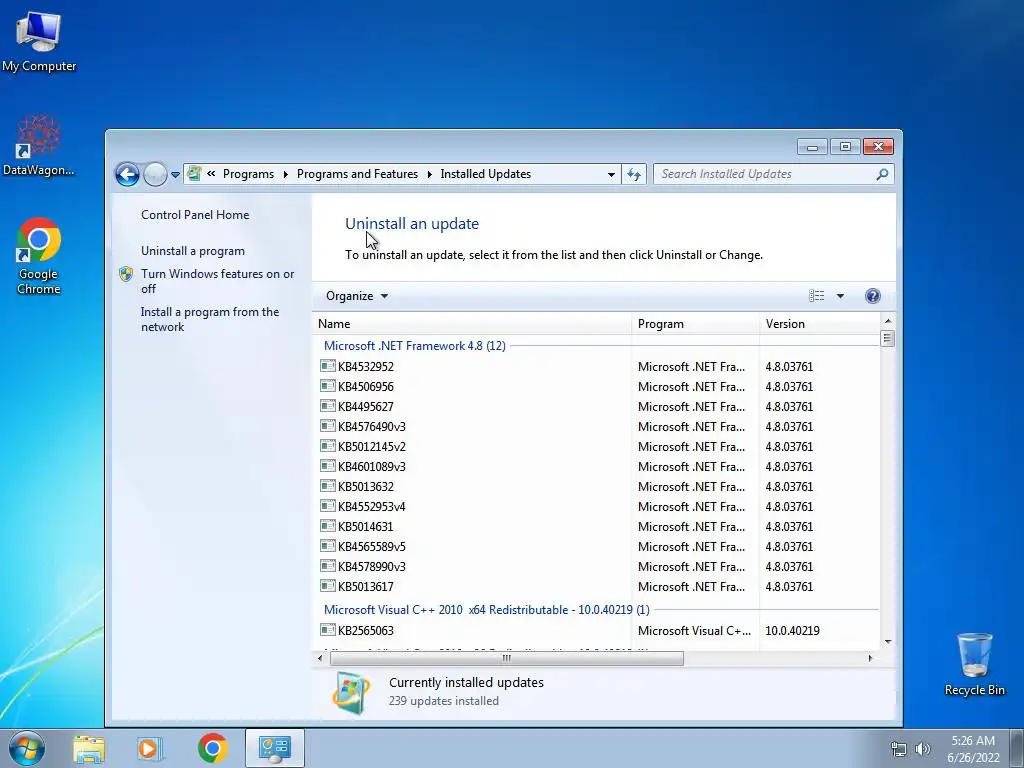
Task: Collapse Microsoft Visual C++ 2010 x64 group
Action: tap(487, 609)
